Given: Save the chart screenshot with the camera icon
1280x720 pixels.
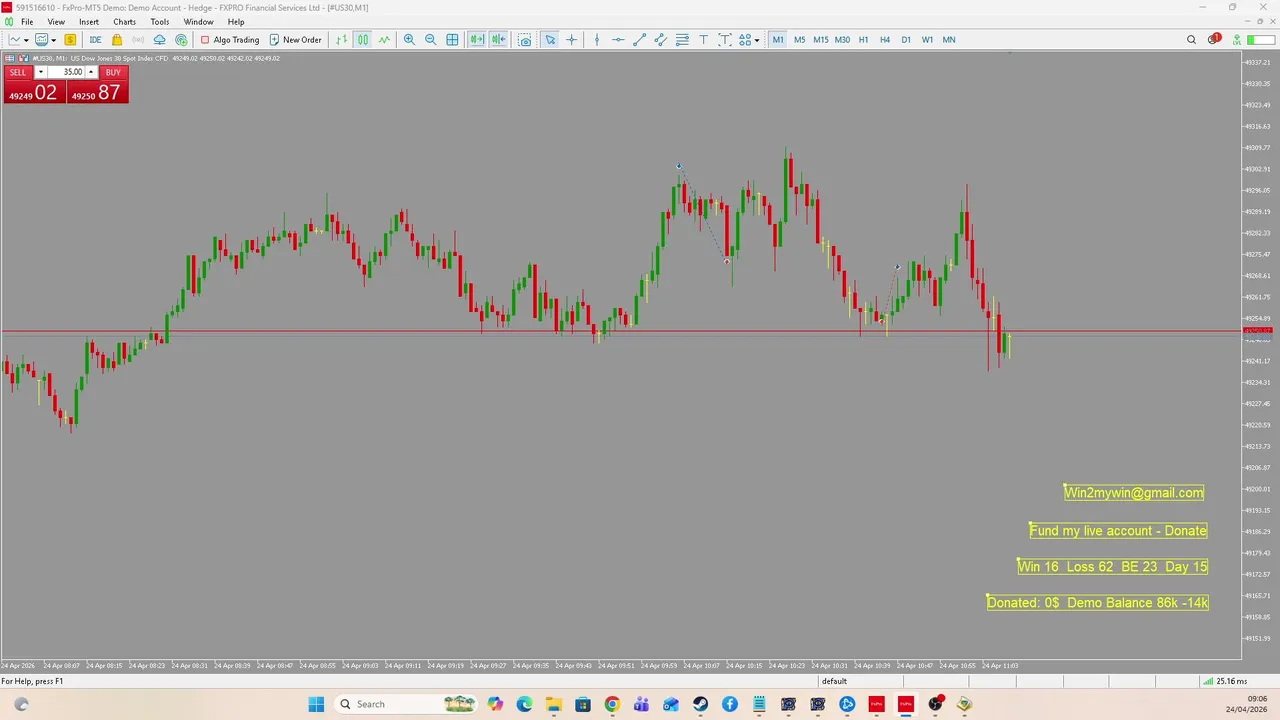Looking at the screenshot, I should (x=524, y=40).
